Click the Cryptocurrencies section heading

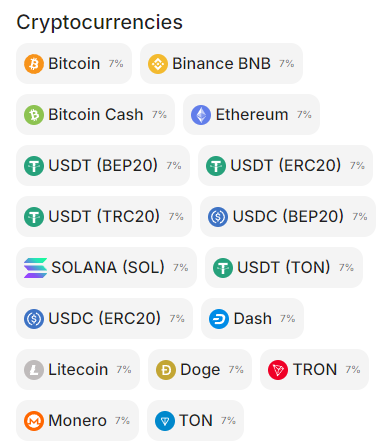99,23
